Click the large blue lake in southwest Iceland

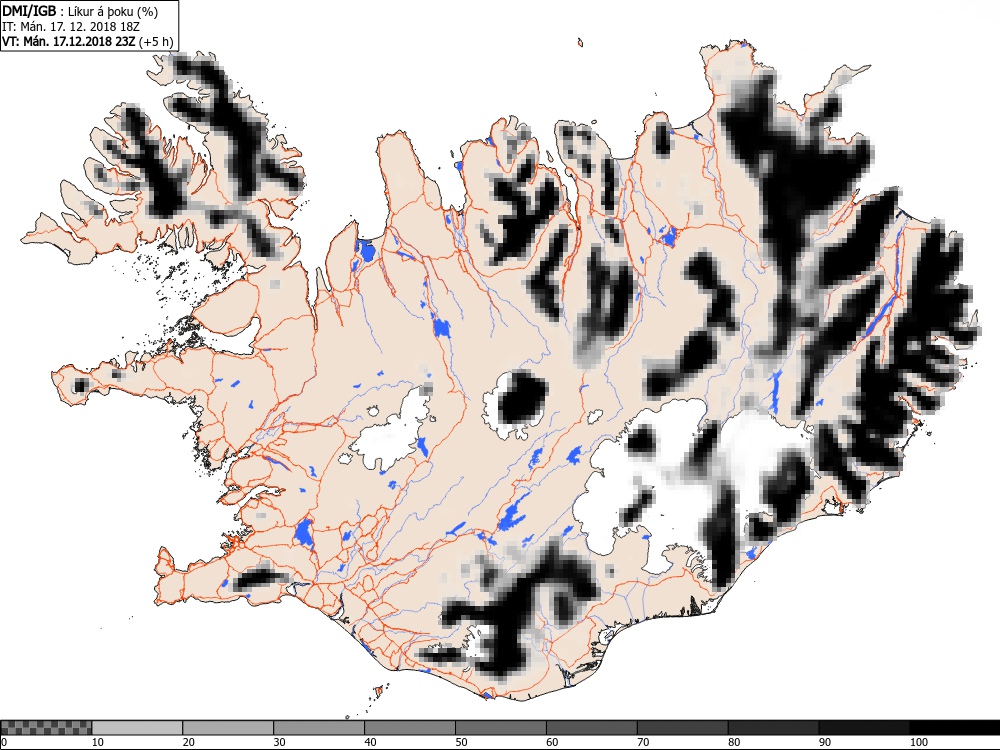click(304, 533)
